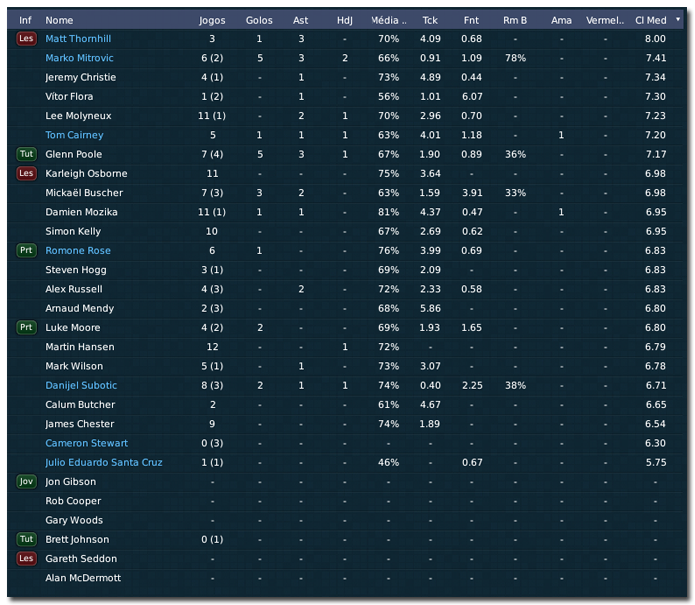Viewport: 695px width, 605px height.
Task: Click the Jov badge next to Jon Gibson
Action: tap(26, 482)
